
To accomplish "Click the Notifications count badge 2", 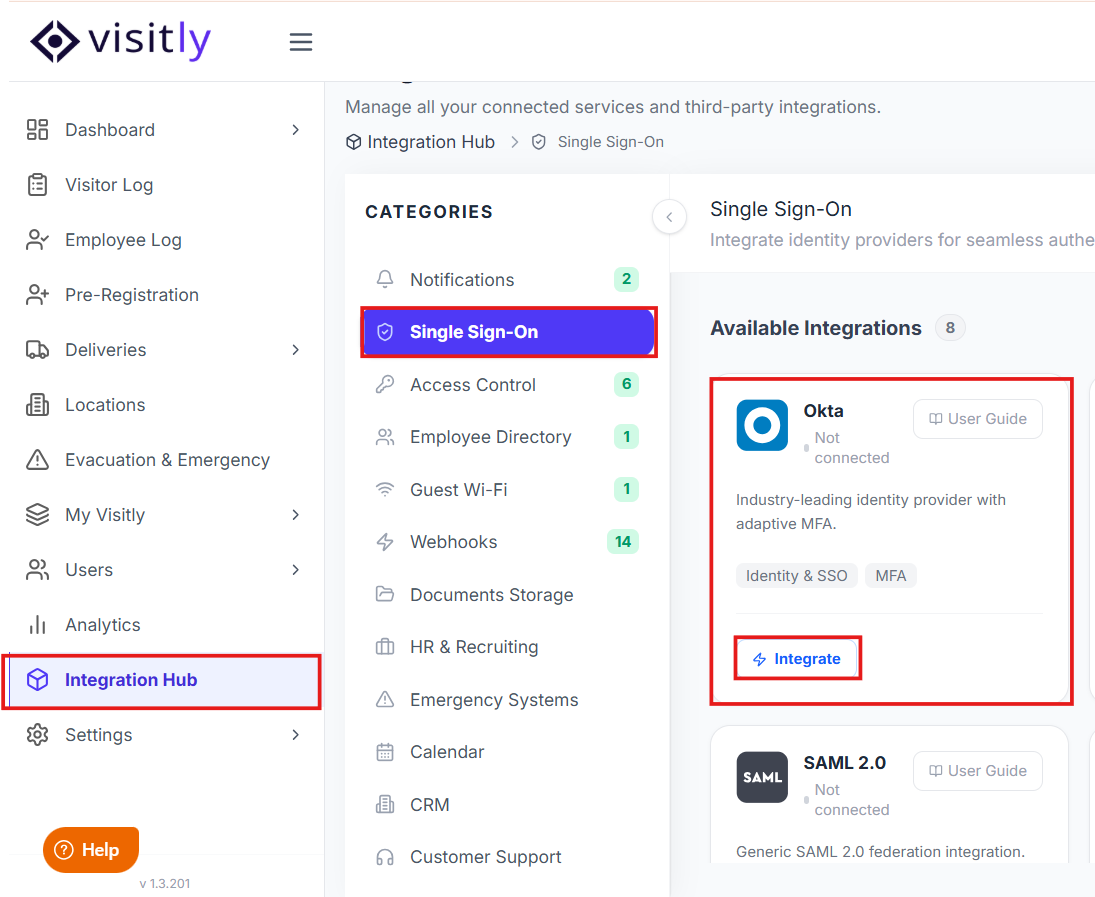I will click(626, 279).
